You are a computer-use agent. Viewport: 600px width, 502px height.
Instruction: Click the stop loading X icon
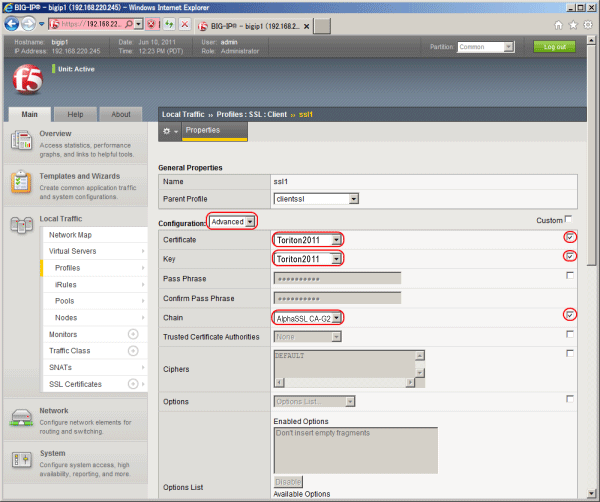click(x=185, y=24)
